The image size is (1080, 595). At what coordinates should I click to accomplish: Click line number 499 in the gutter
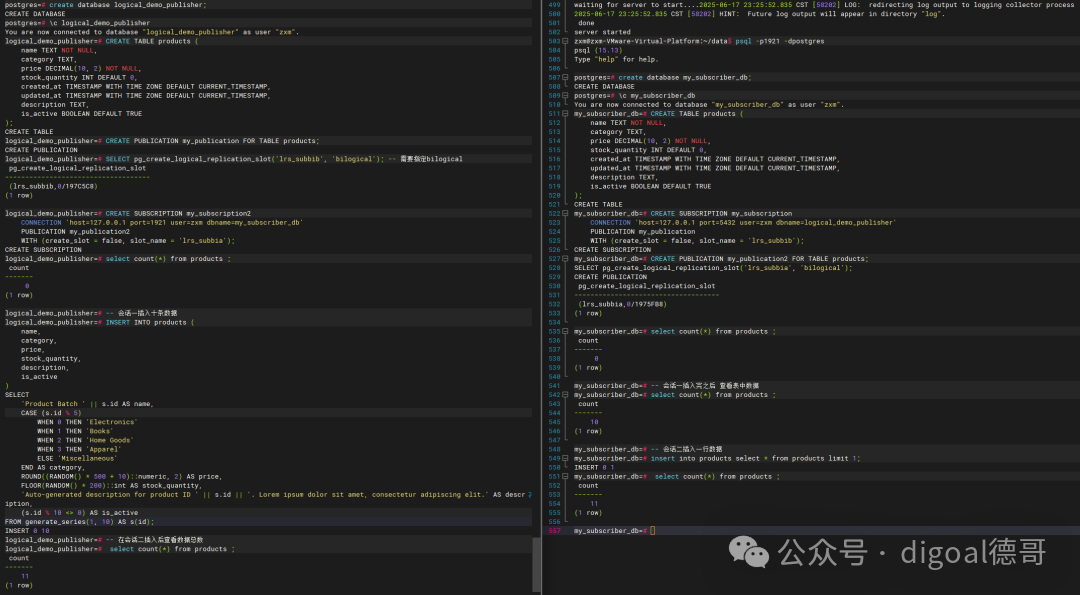click(x=554, y=5)
